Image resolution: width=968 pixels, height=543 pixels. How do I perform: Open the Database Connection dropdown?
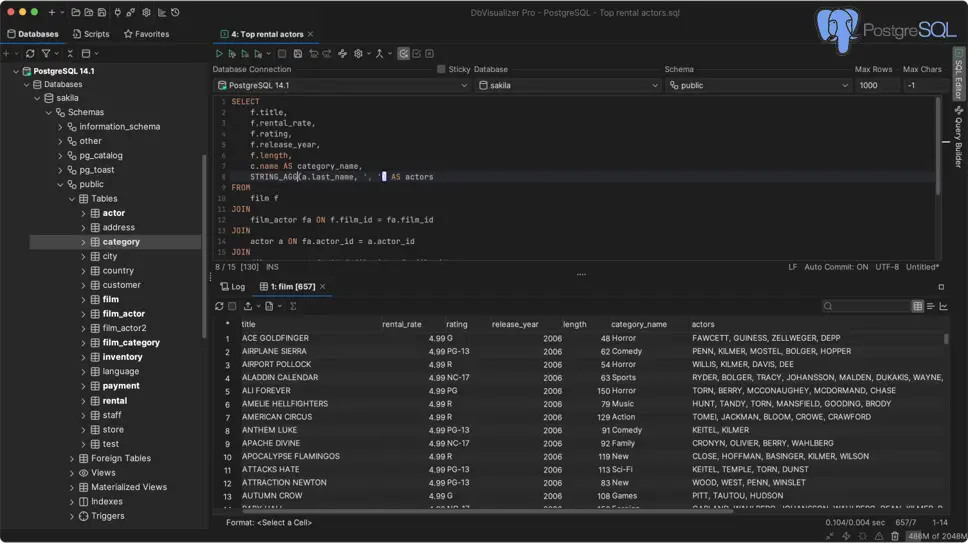[343, 85]
